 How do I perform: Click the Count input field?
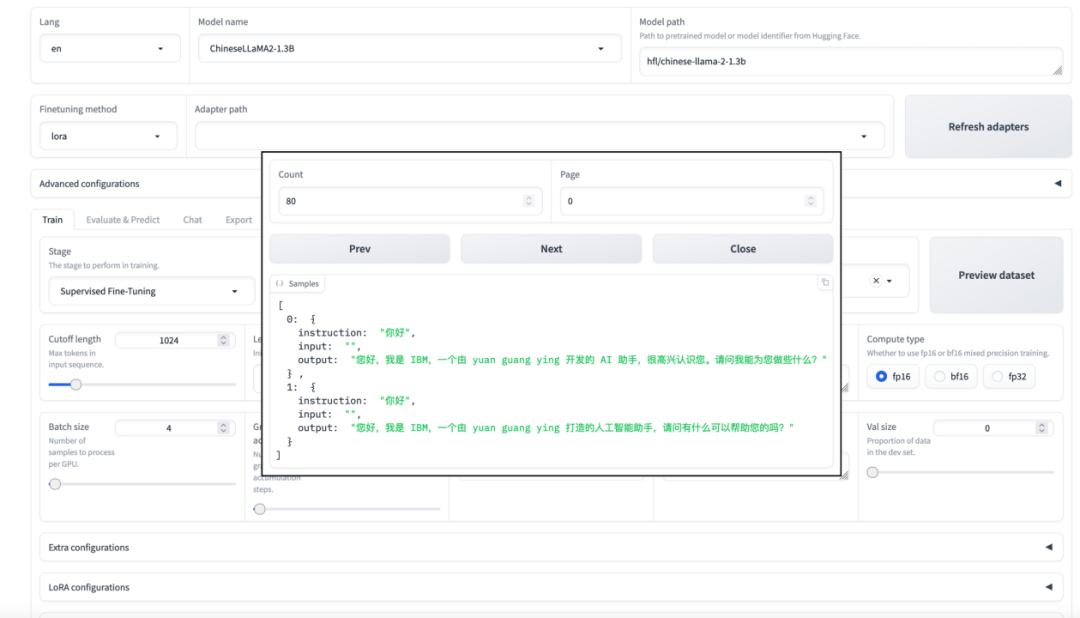click(x=410, y=201)
